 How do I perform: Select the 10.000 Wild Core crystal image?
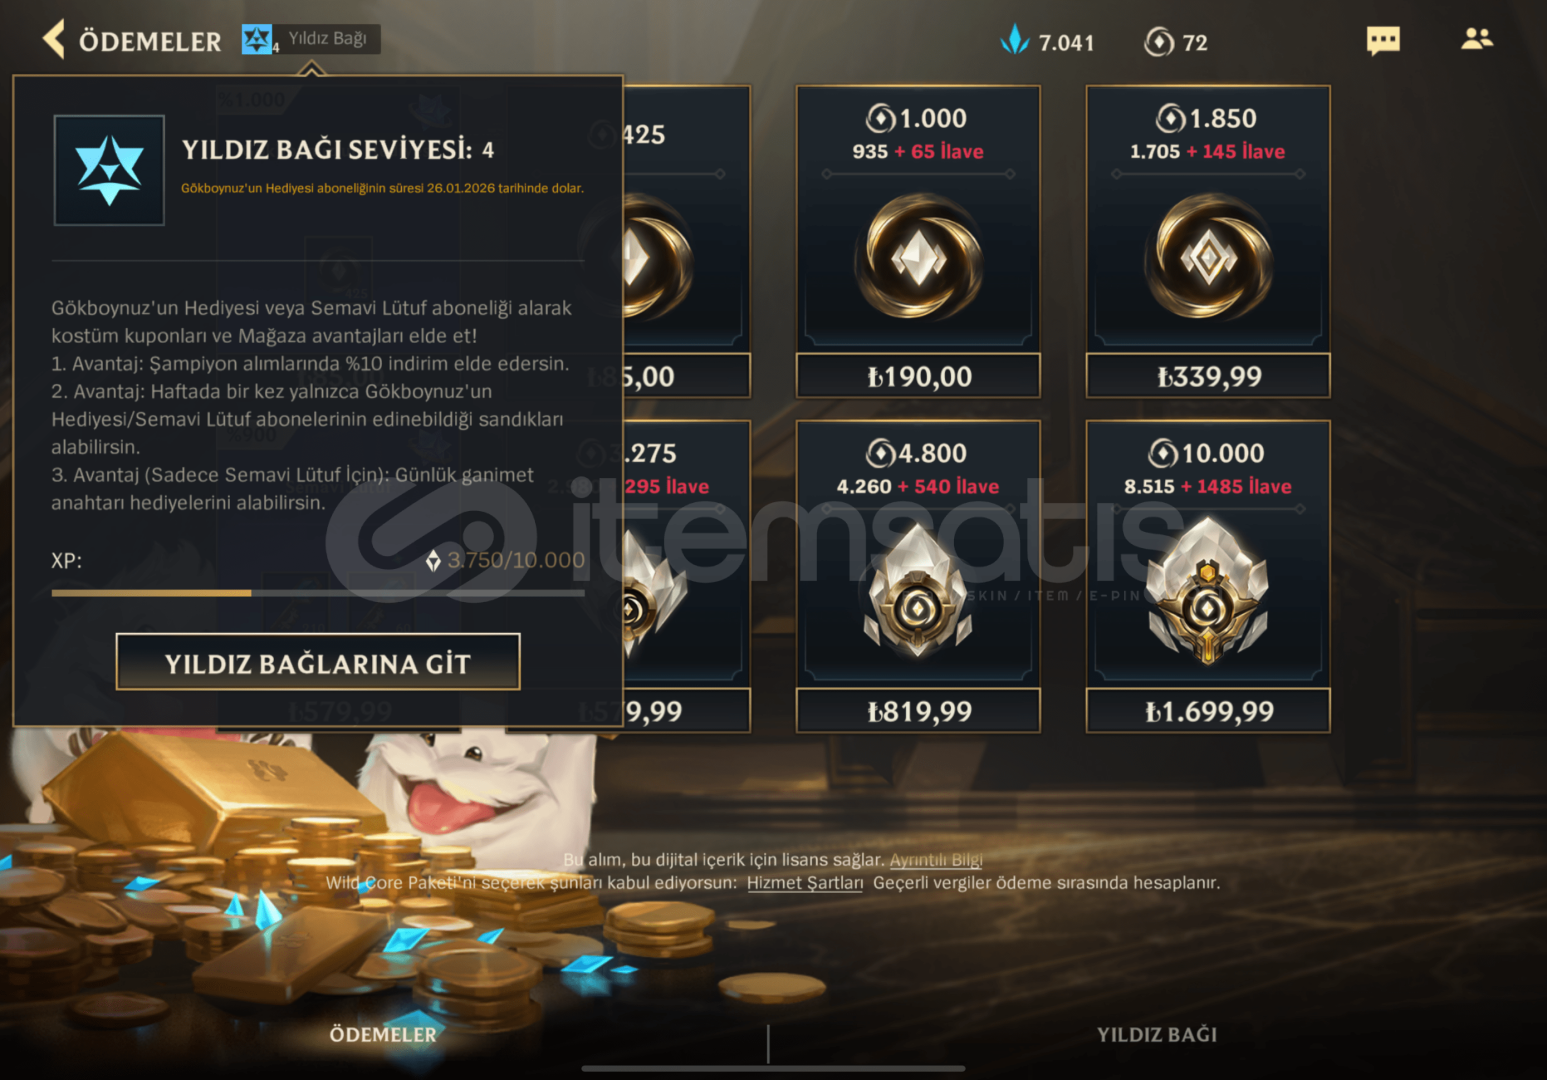click(x=1208, y=590)
